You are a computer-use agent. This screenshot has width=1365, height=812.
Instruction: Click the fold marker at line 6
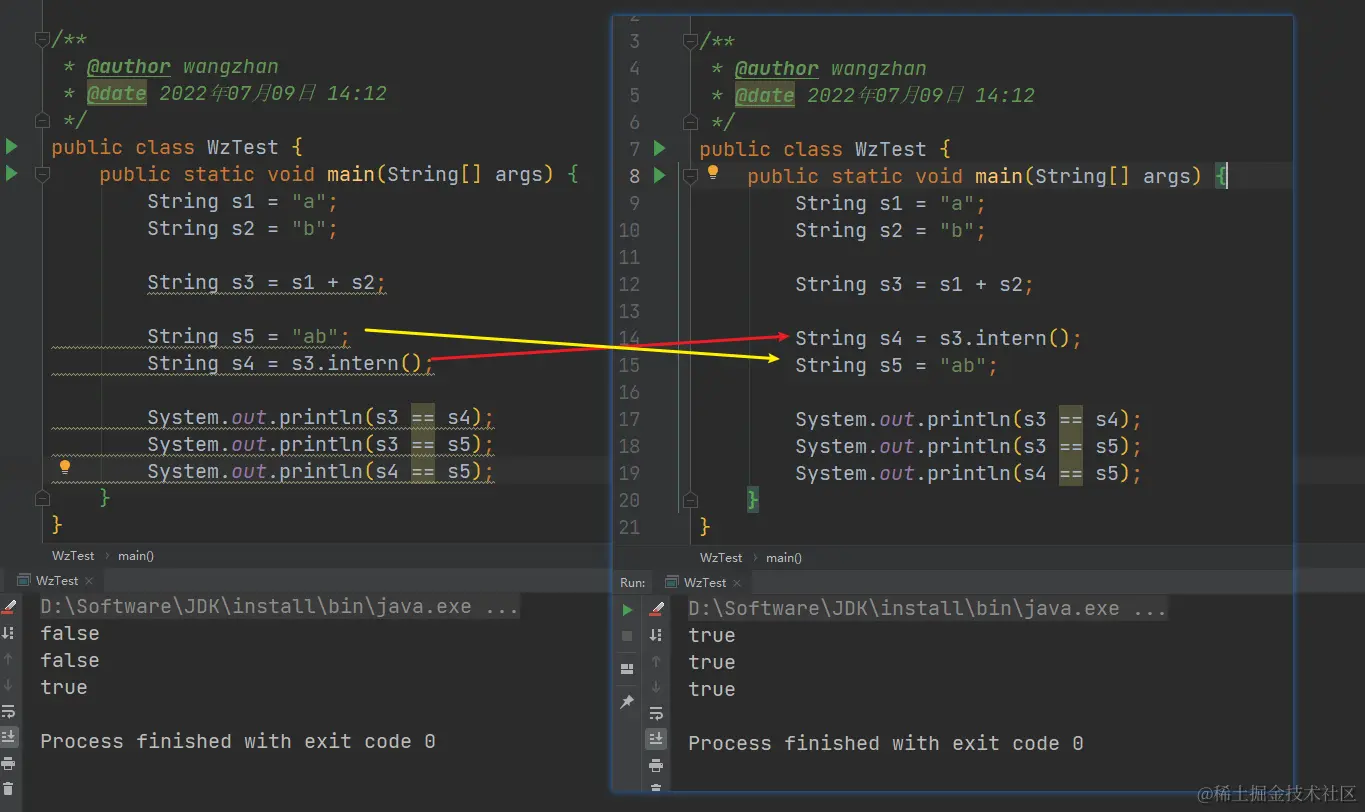[690, 122]
